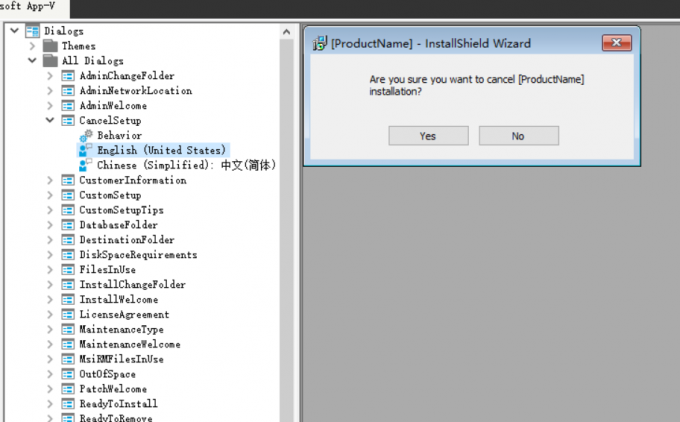Collapse the CancelSetup node
This screenshot has height=422, width=680.
click(x=50, y=120)
